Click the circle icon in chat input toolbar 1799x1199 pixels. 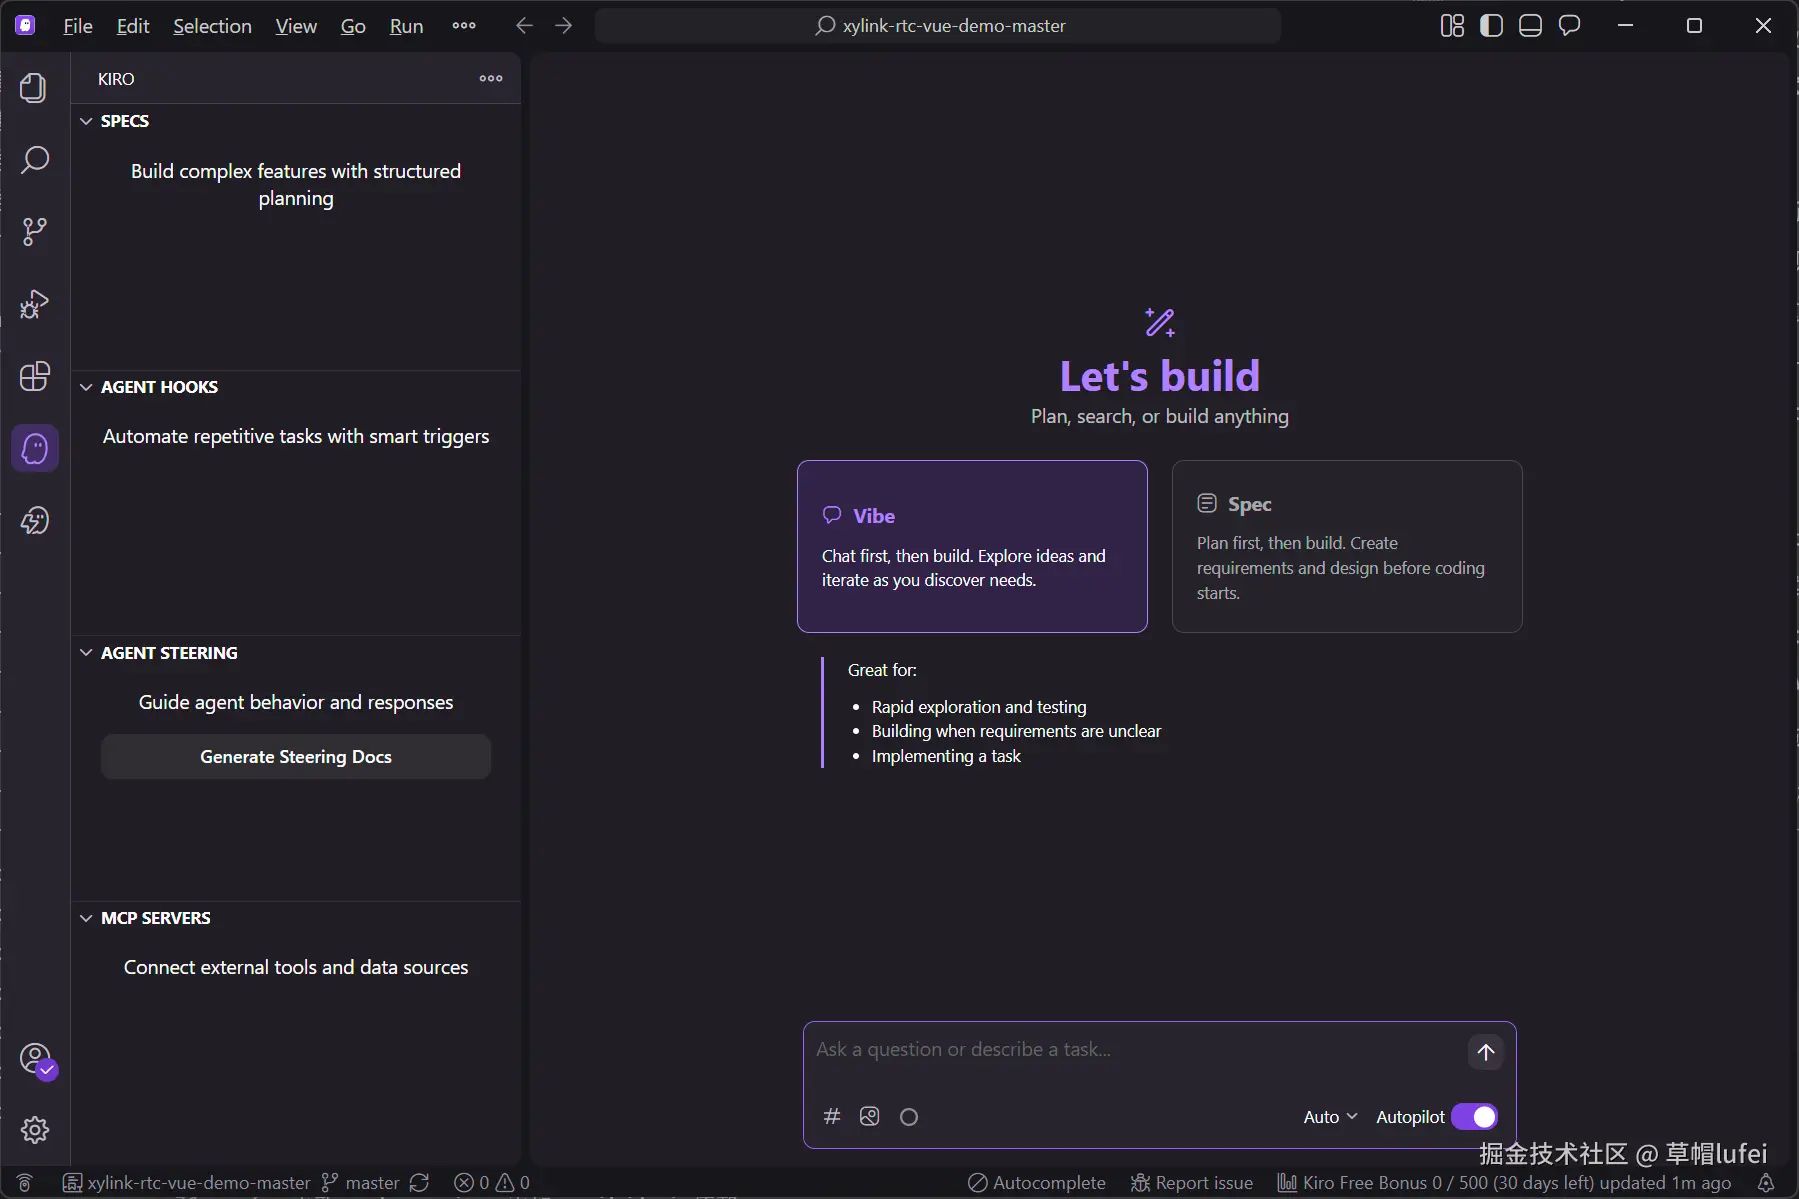pos(908,1116)
